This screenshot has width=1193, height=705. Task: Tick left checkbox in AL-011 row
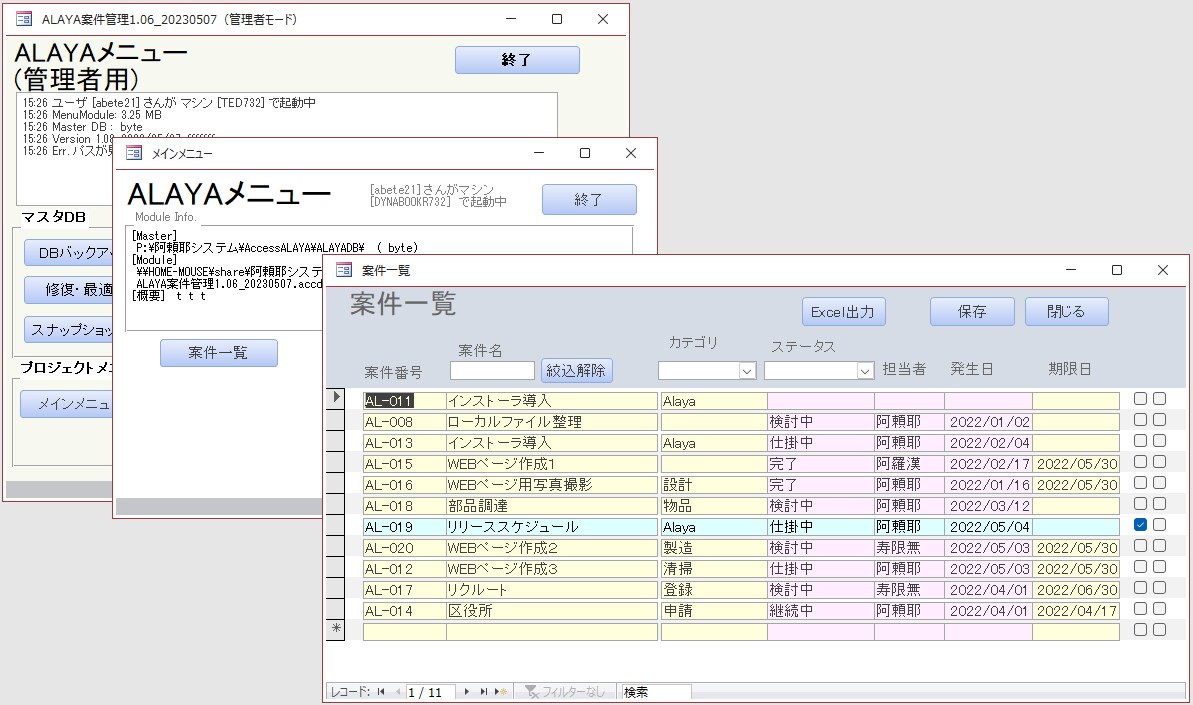coord(1140,398)
